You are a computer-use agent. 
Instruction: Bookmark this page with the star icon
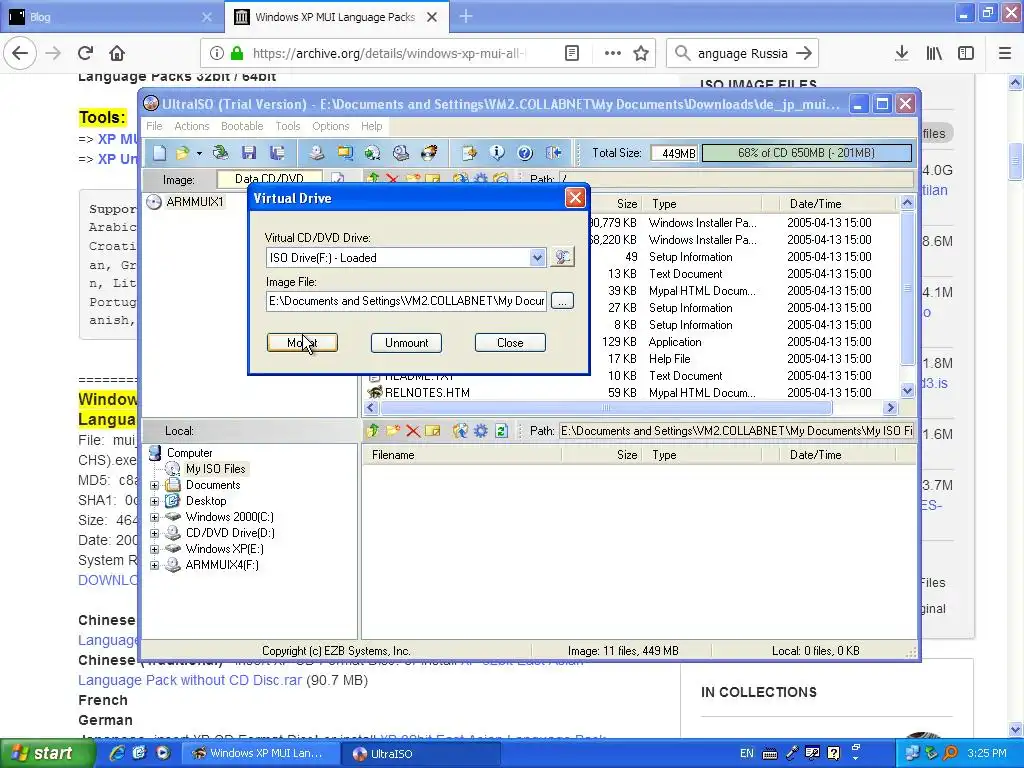coord(641,54)
